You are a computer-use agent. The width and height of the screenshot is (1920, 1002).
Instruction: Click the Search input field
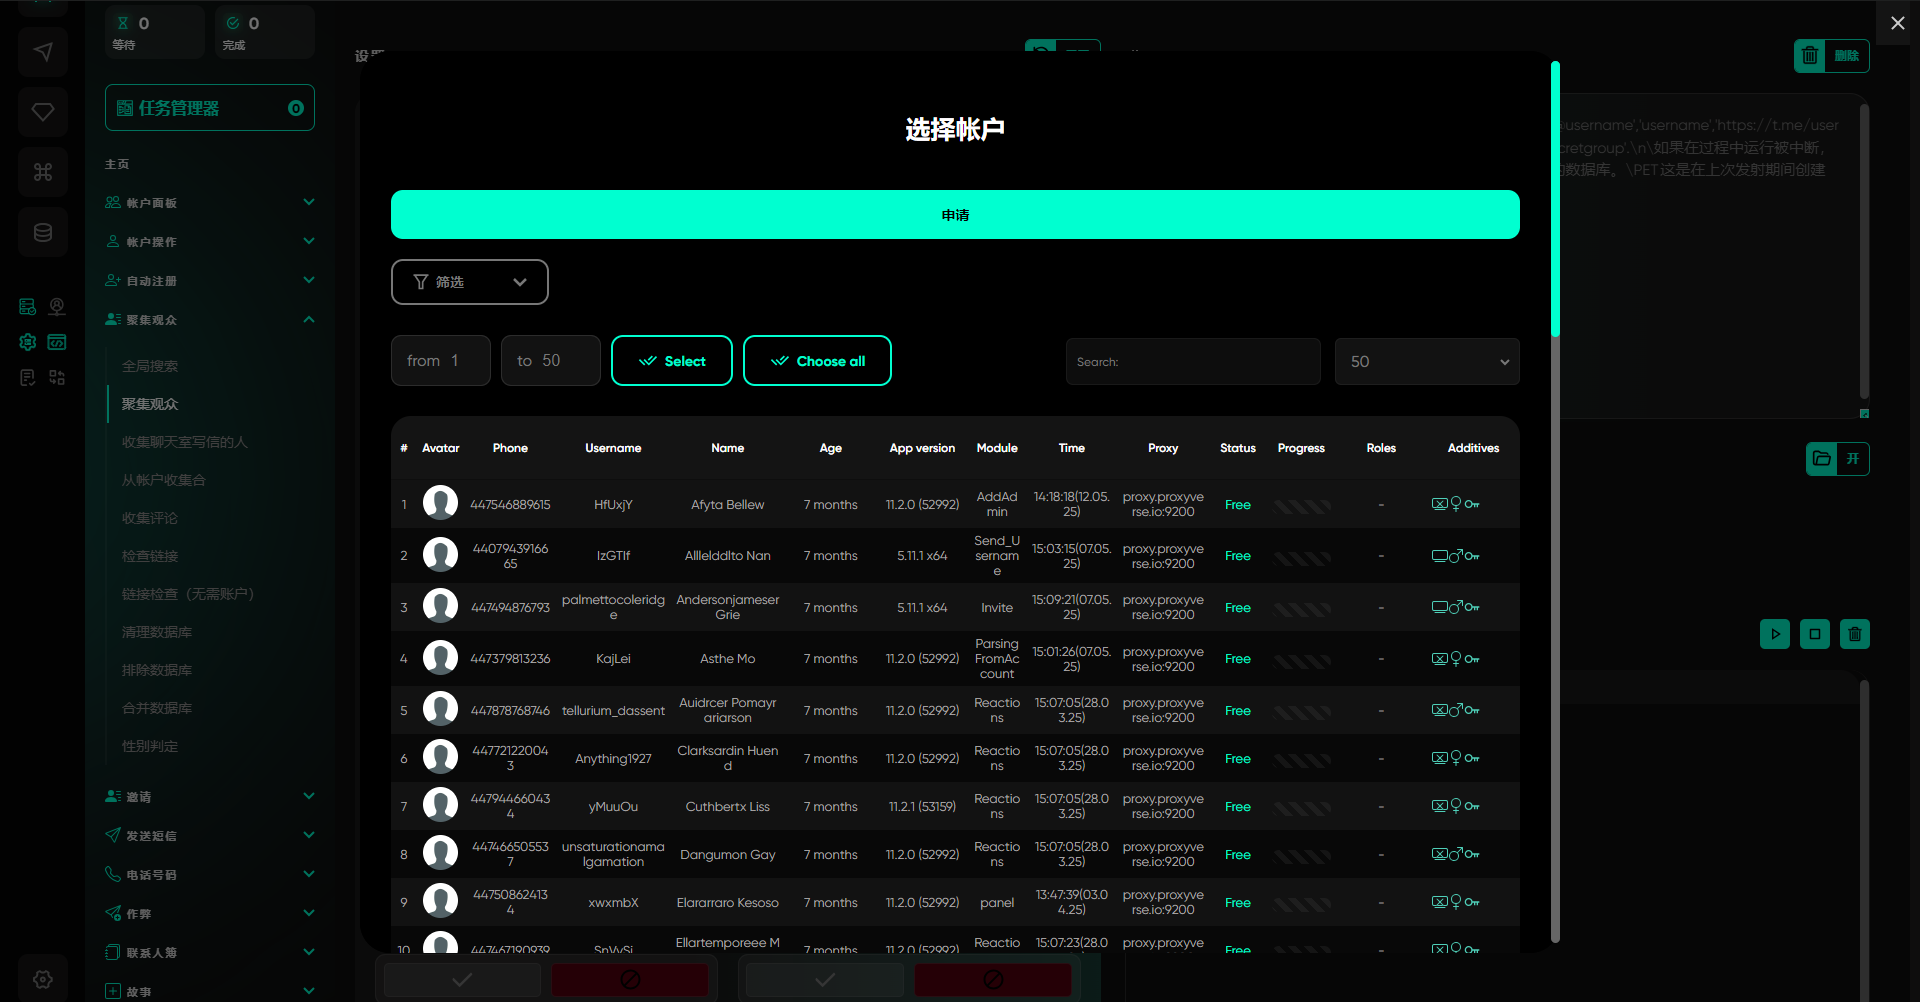click(x=1193, y=362)
